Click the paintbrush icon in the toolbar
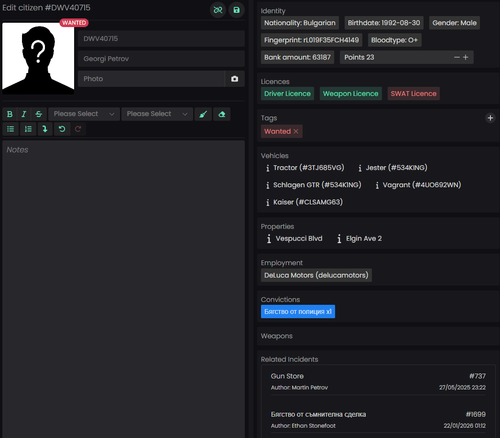Screen dimensions: 500x438 pos(203,114)
